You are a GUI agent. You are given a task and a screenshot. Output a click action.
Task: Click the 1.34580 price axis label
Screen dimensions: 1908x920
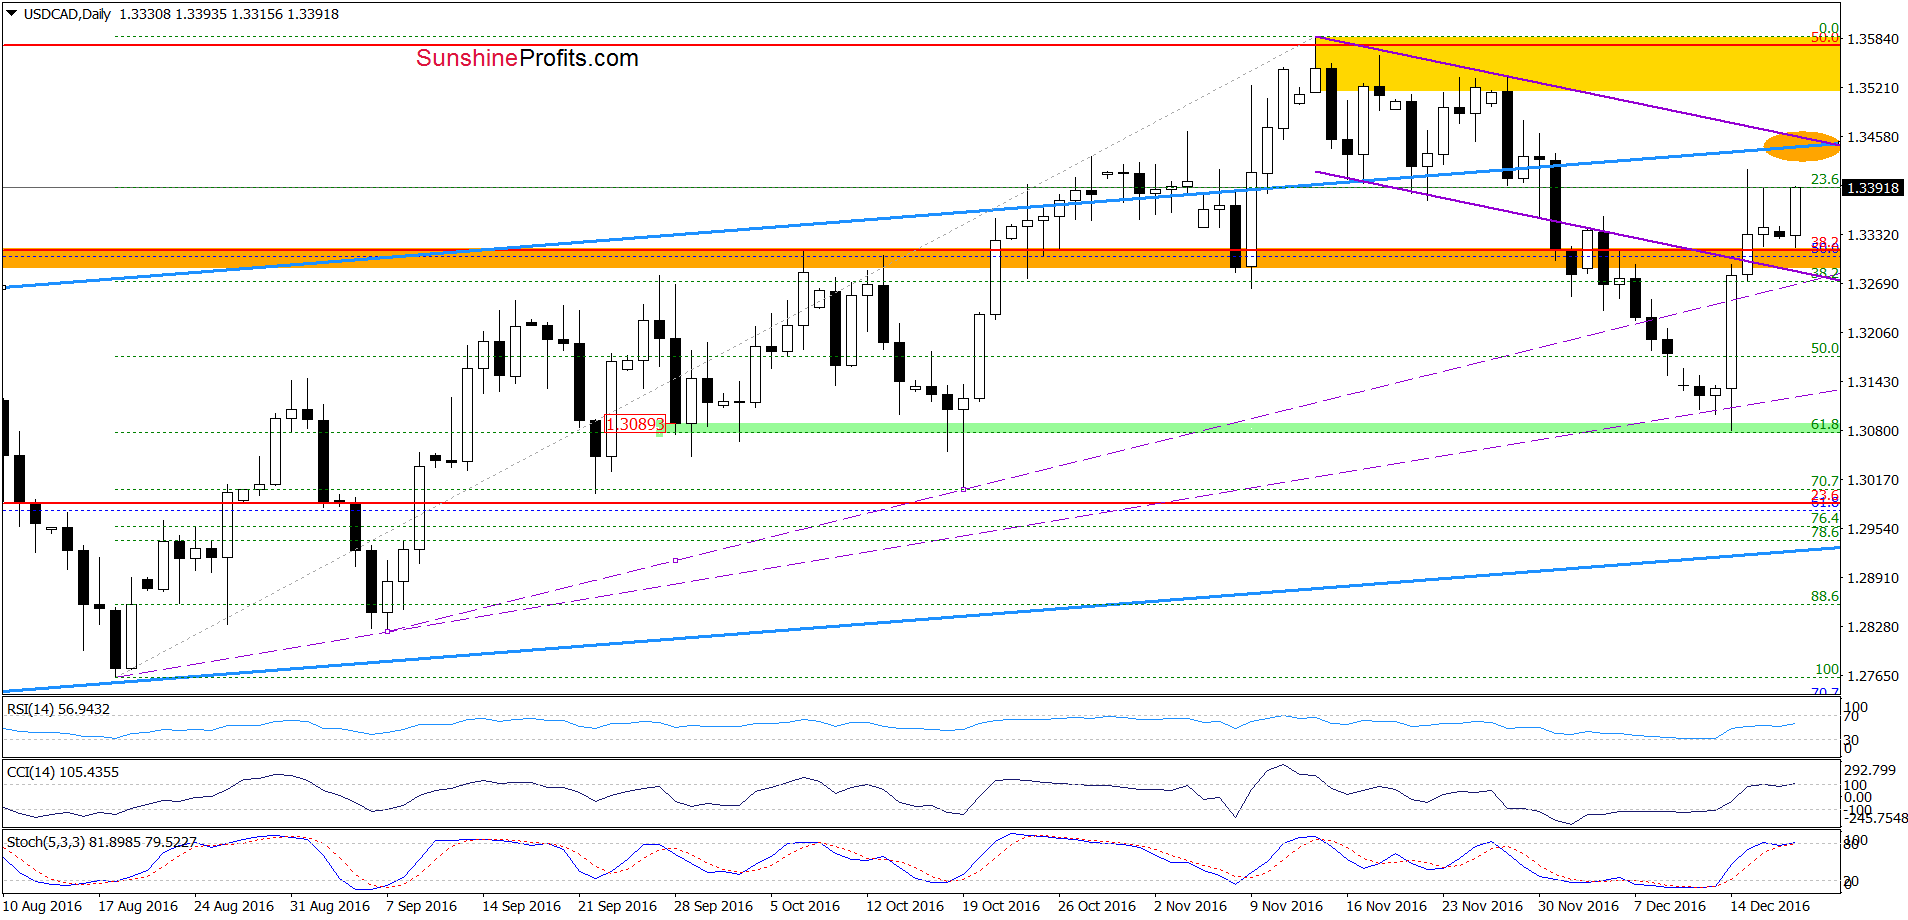tap(1872, 137)
